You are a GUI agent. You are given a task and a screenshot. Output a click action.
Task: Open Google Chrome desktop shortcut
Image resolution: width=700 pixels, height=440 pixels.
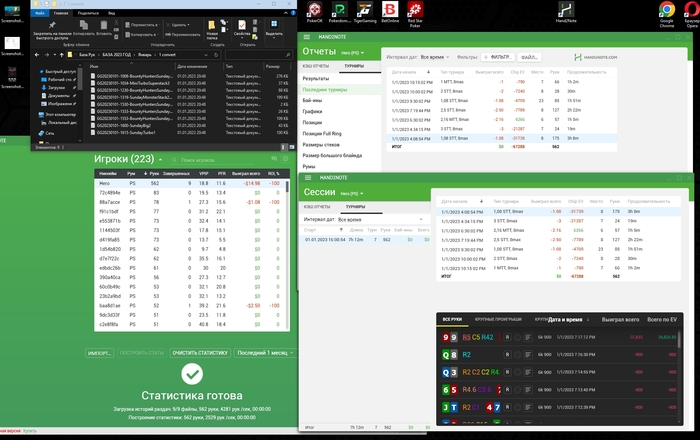pyautogui.click(x=667, y=14)
